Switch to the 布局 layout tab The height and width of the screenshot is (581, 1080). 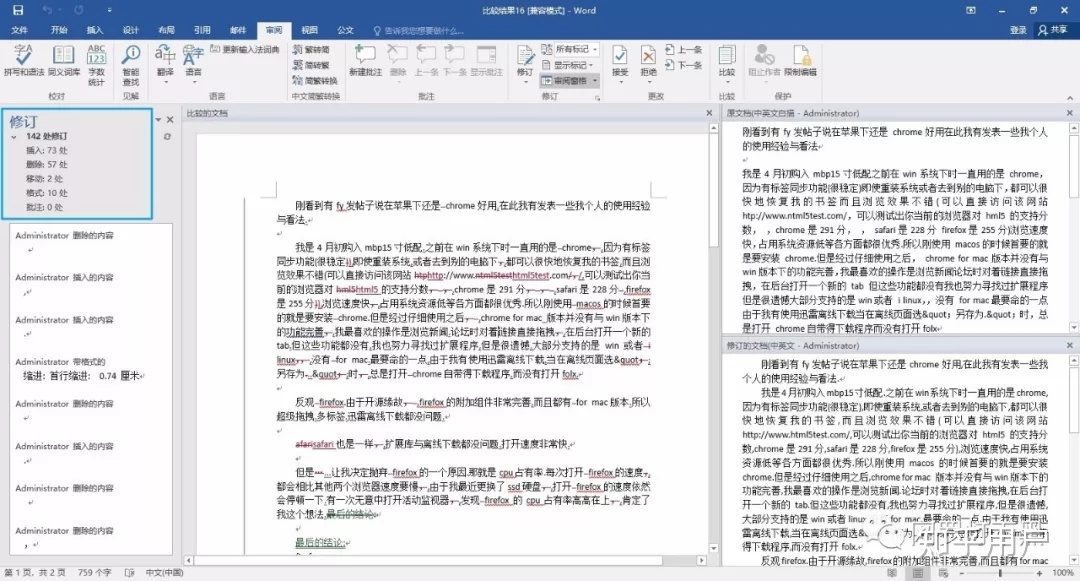click(166, 30)
